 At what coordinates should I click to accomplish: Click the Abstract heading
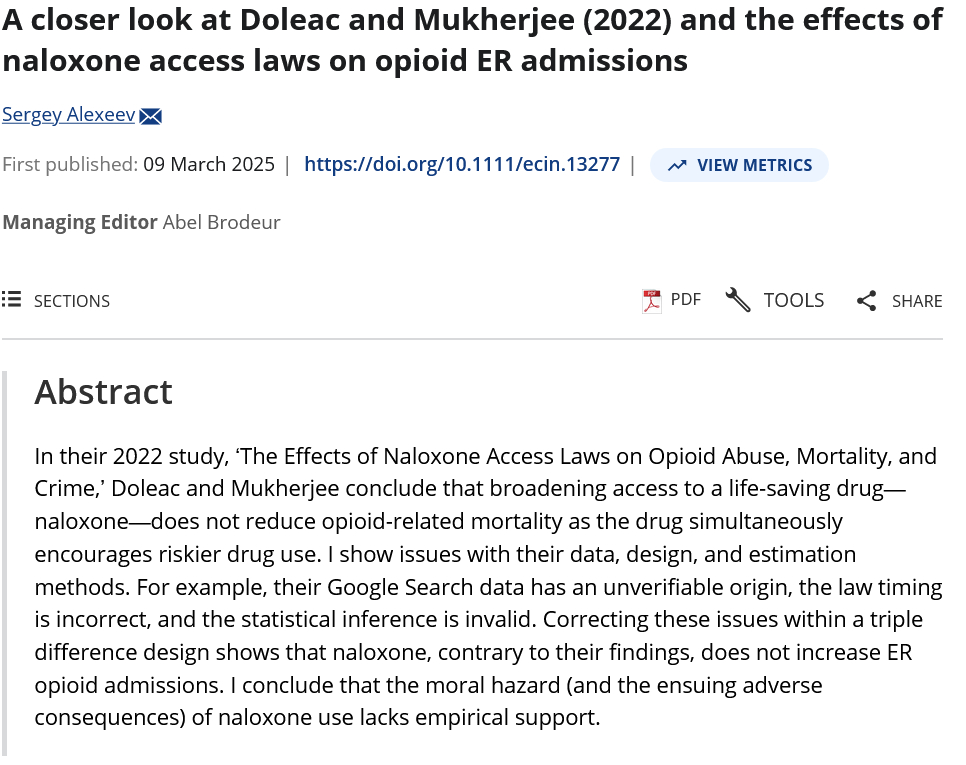click(104, 392)
